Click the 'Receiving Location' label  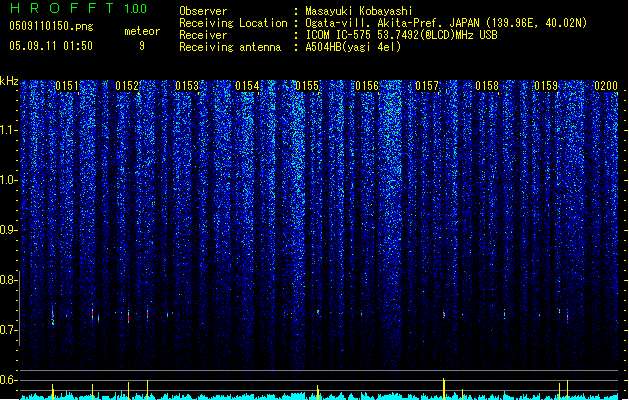click(x=233, y=23)
